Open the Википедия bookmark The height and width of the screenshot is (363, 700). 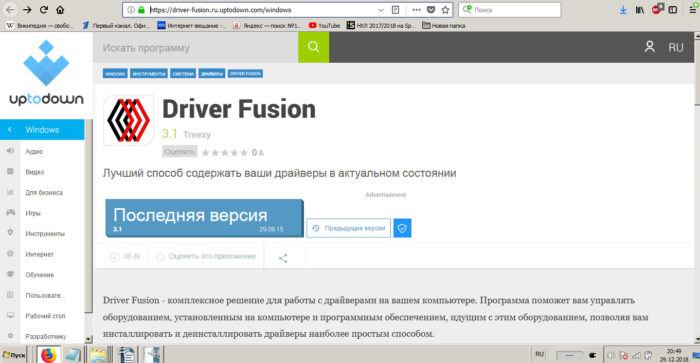39,25
